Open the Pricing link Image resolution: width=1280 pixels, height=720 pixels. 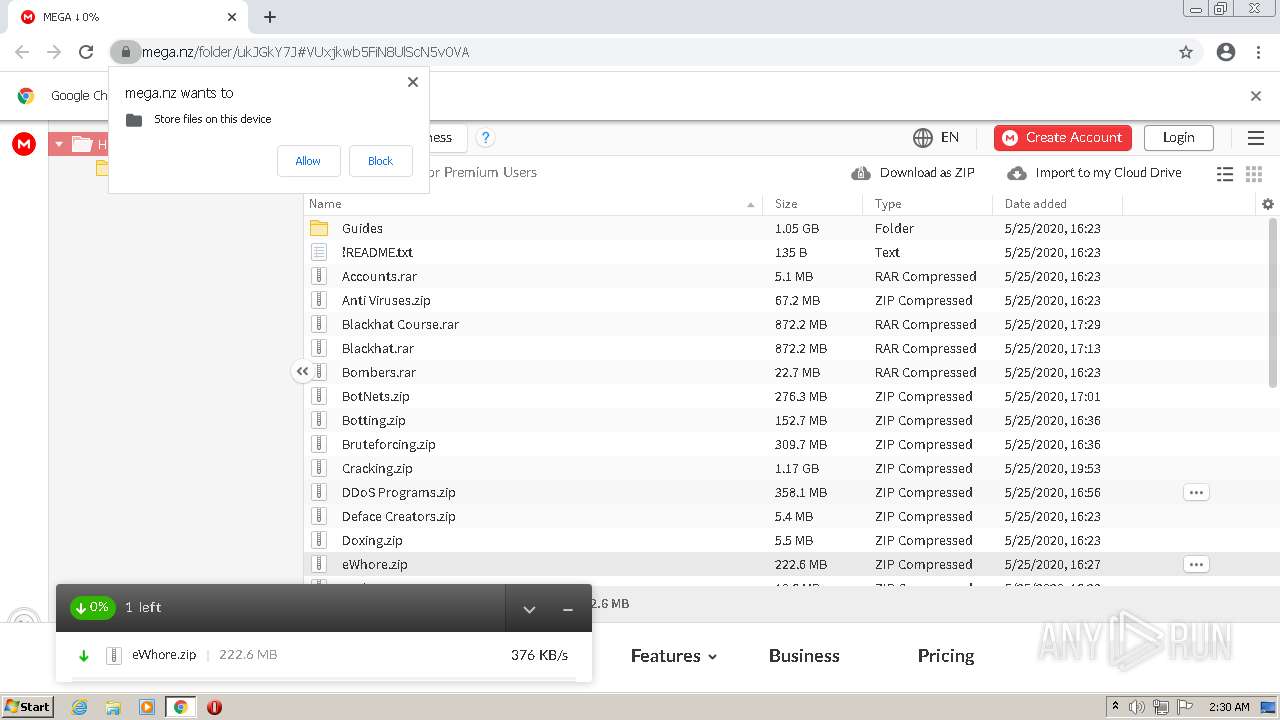[x=946, y=656]
